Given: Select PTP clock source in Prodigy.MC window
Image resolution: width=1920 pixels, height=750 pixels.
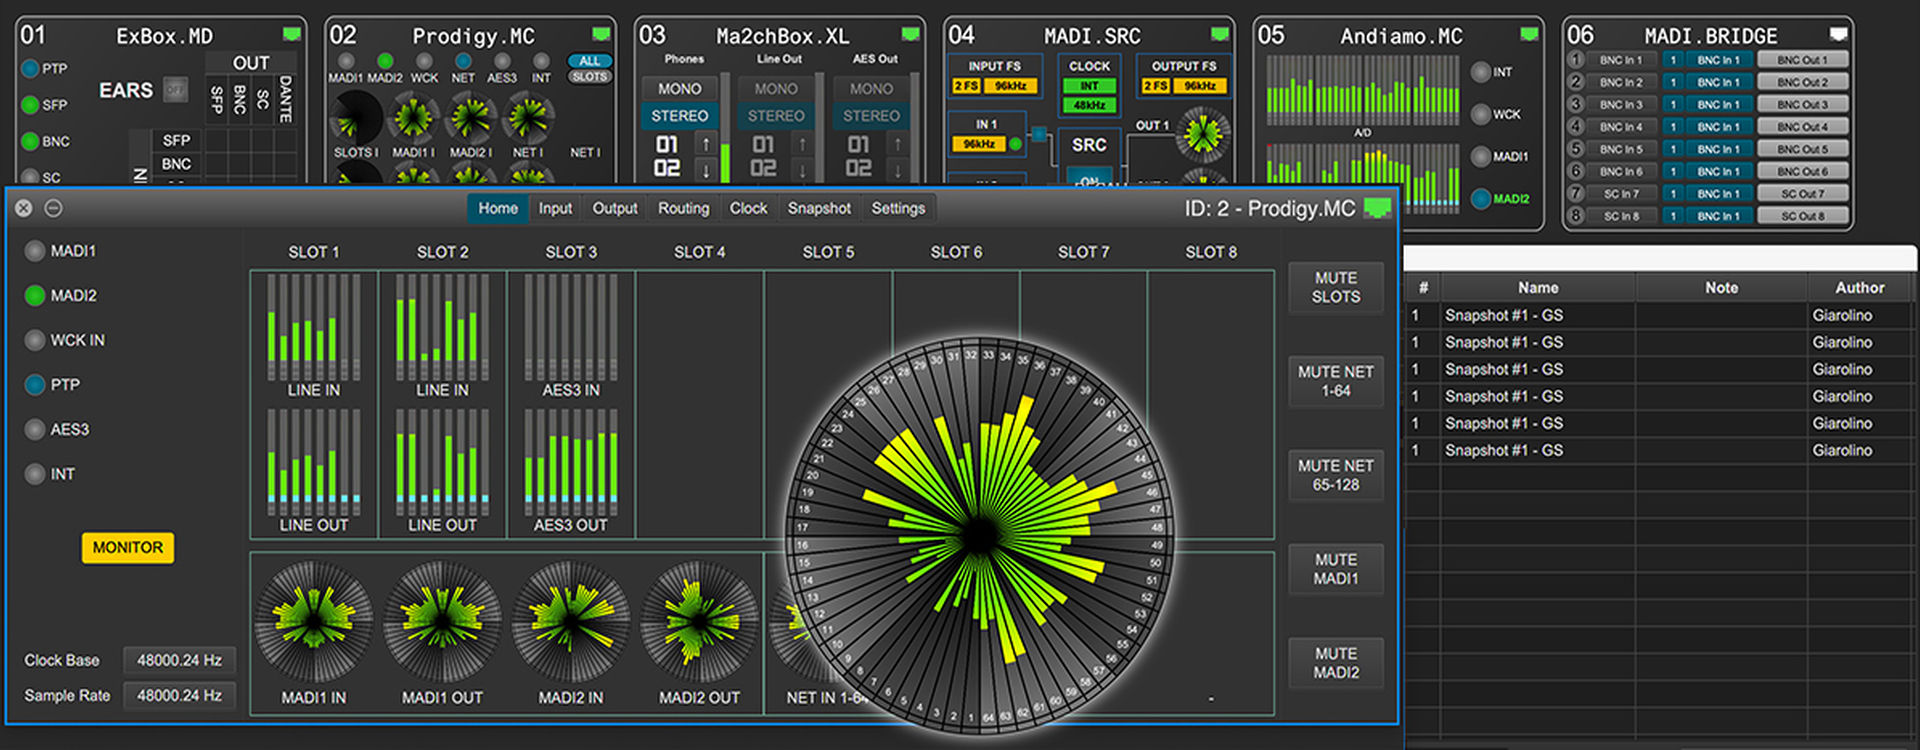Looking at the screenshot, I should click(35, 384).
